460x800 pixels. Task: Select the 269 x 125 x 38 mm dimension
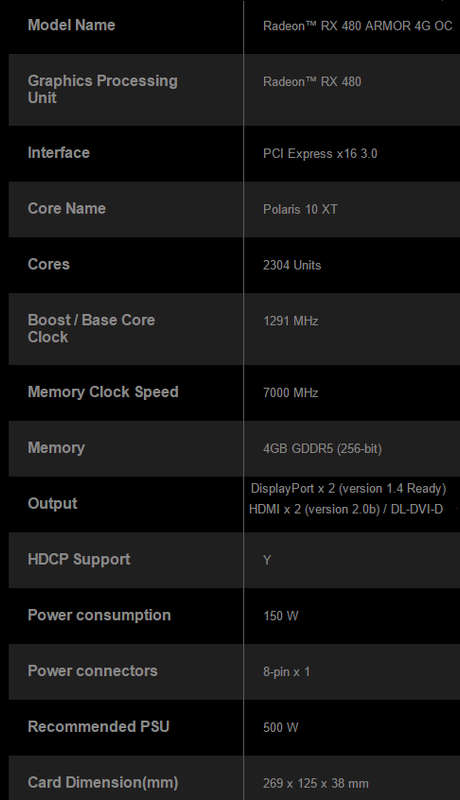(316, 783)
